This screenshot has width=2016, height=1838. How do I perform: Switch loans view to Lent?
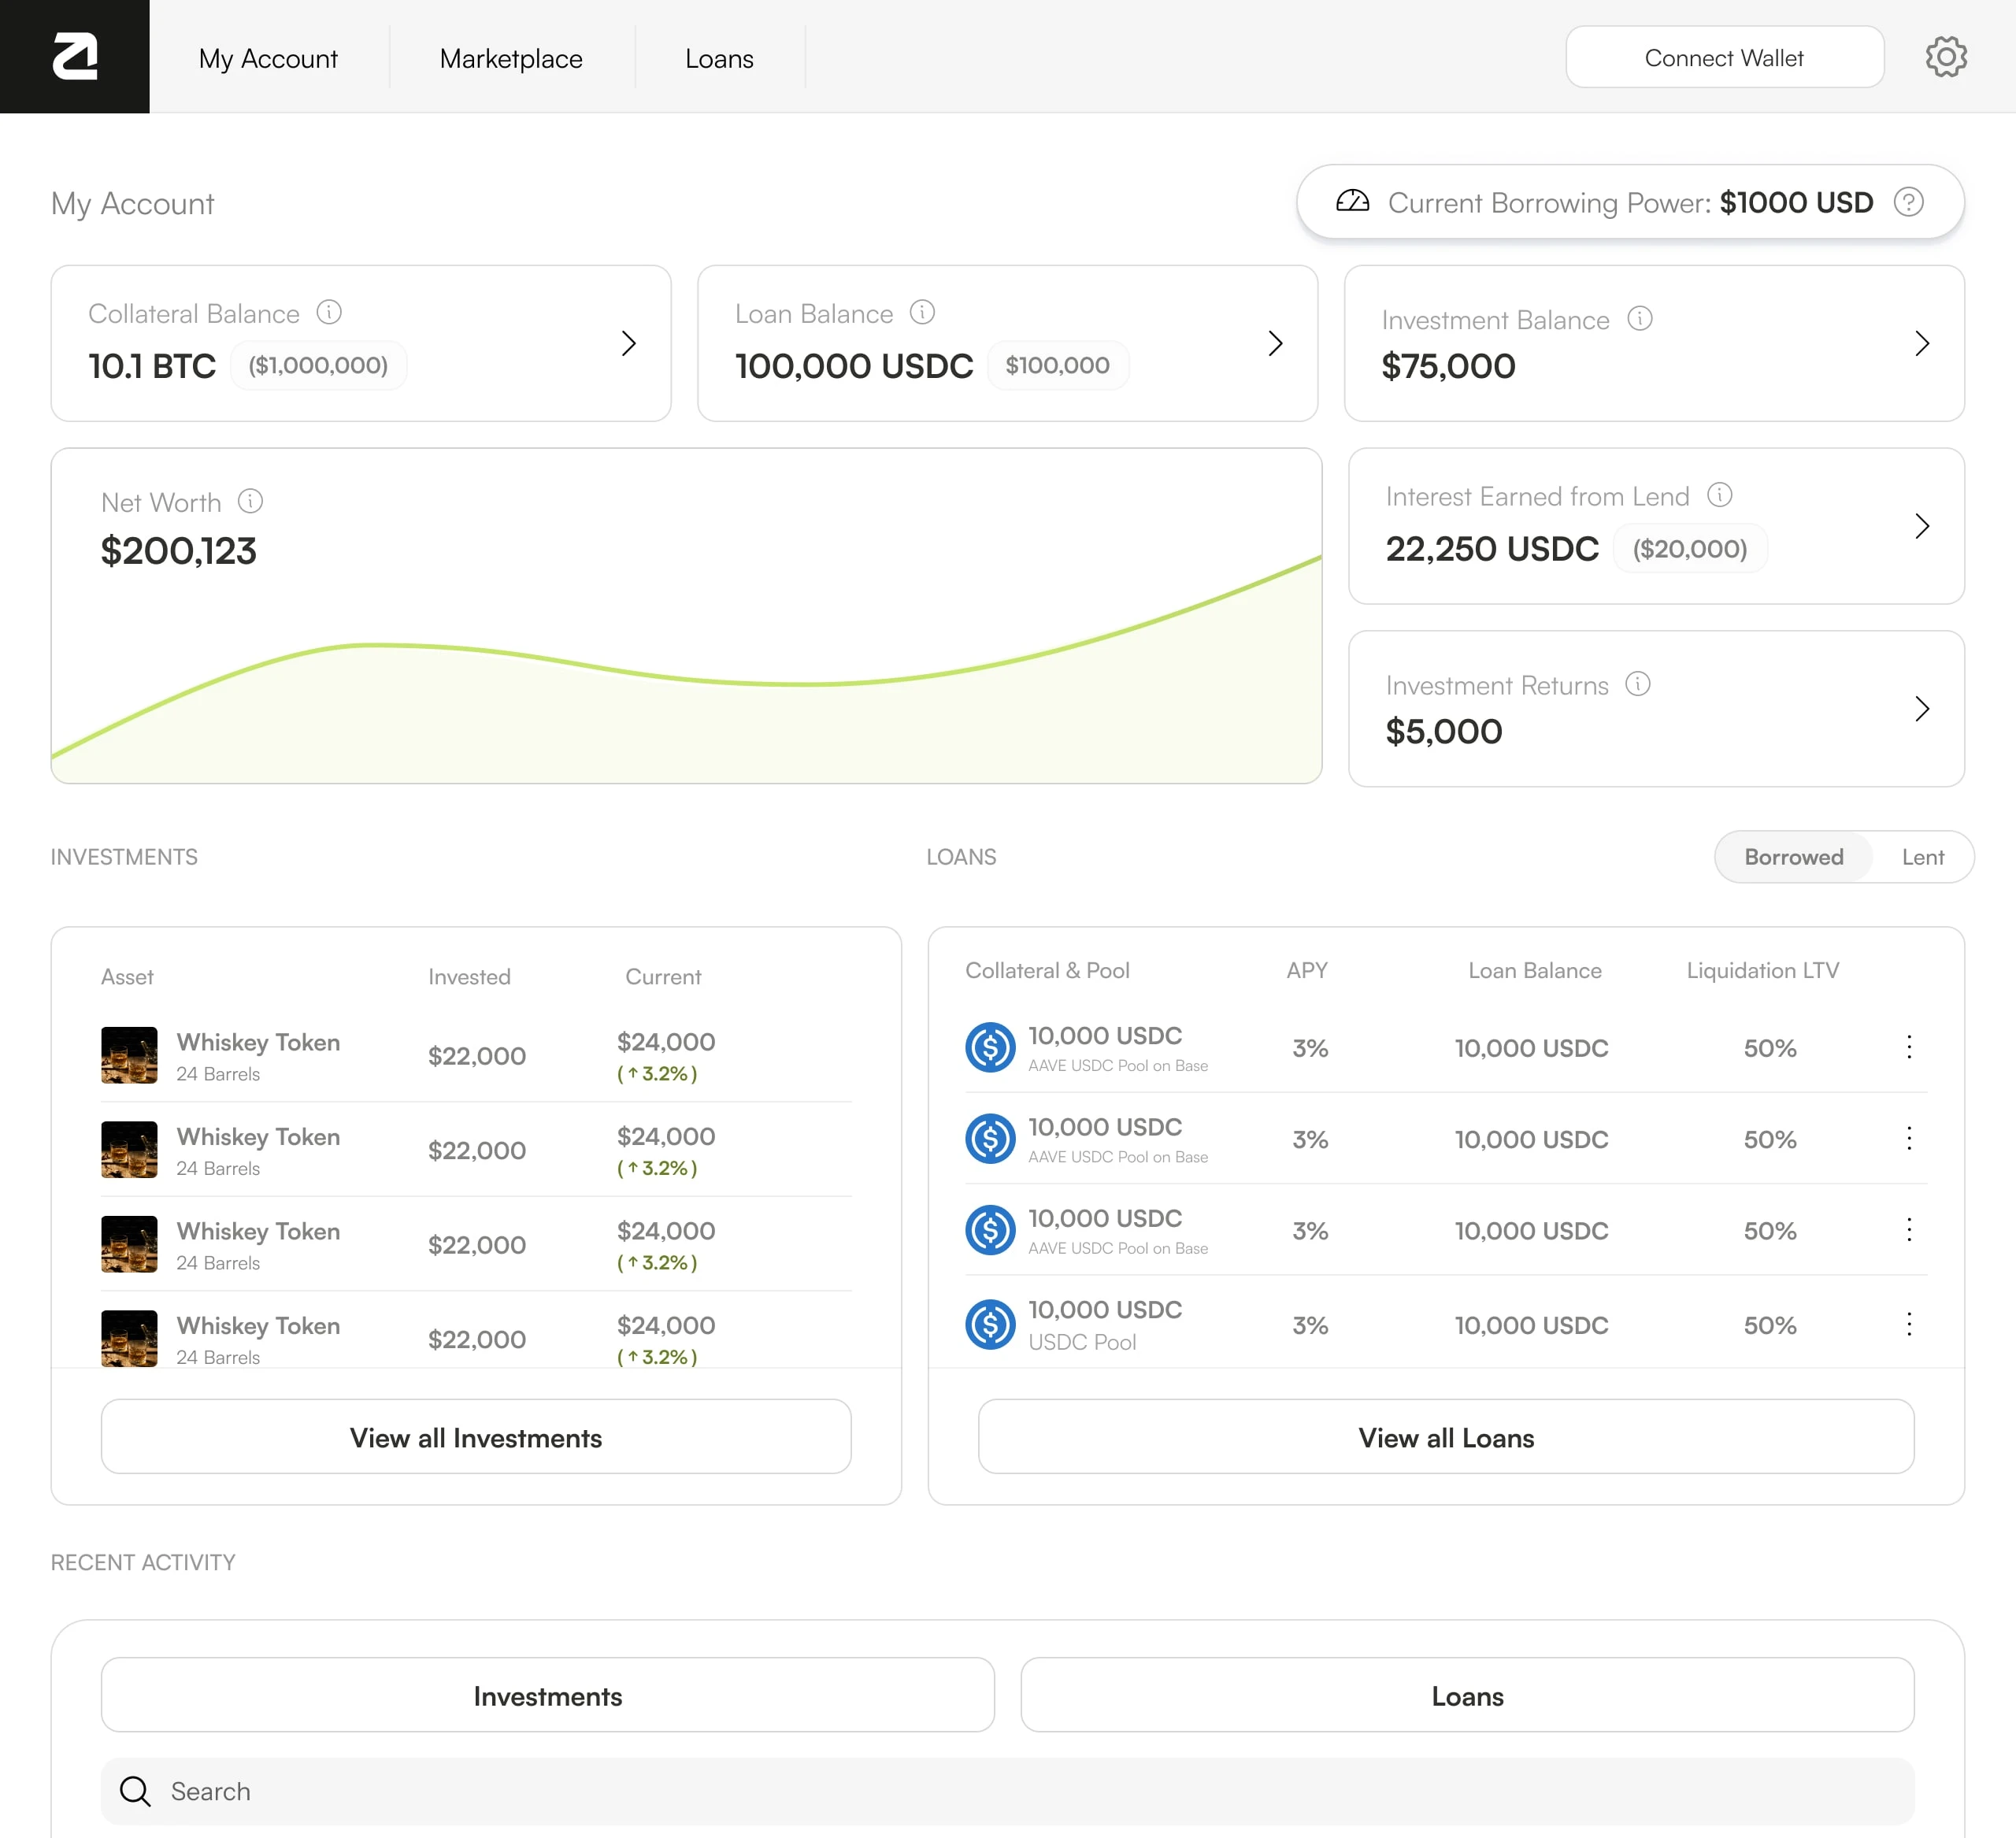(x=1922, y=857)
